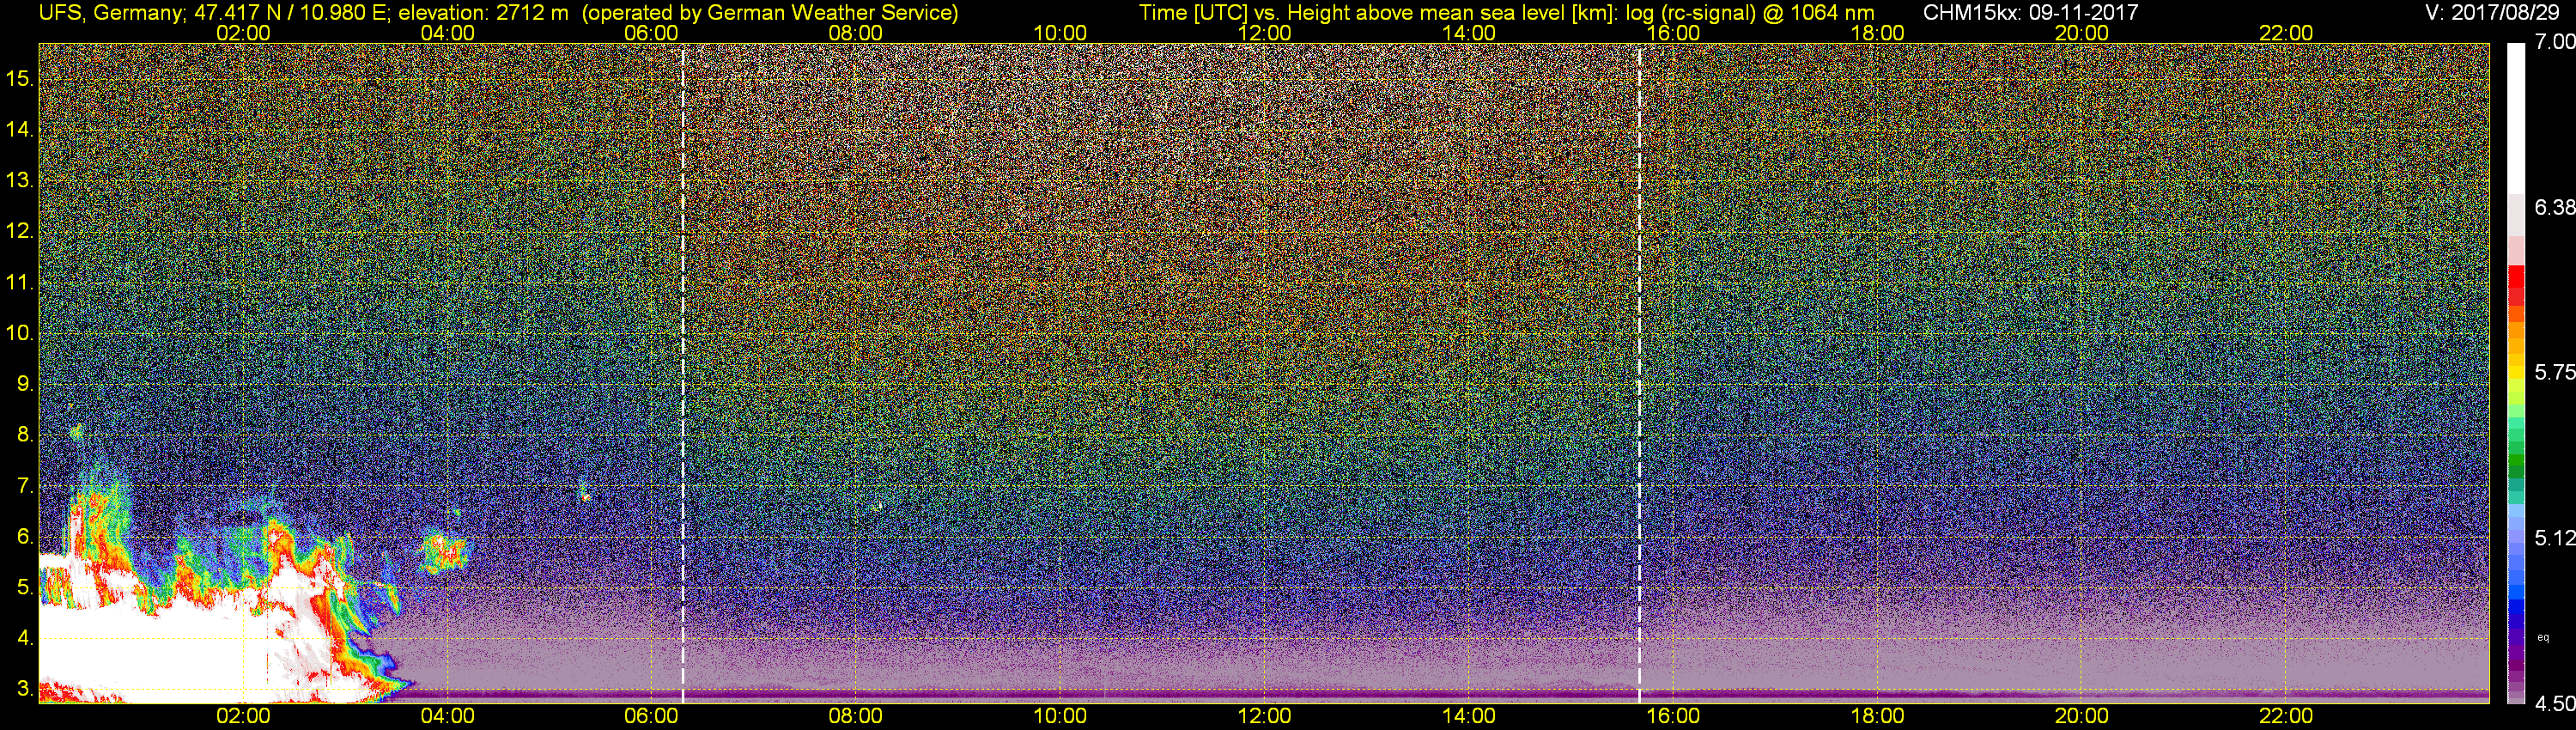The height and width of the screenshot is (730, 2576).
Task: Click the 02:00 label on the top time axis
Action: (243, 33)
